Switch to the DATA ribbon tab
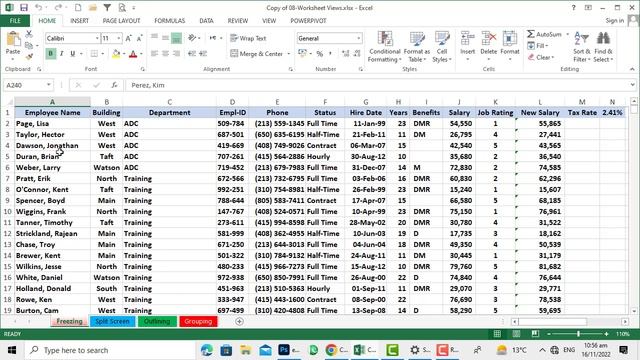 pyautogui.click(x=206, y=20)
